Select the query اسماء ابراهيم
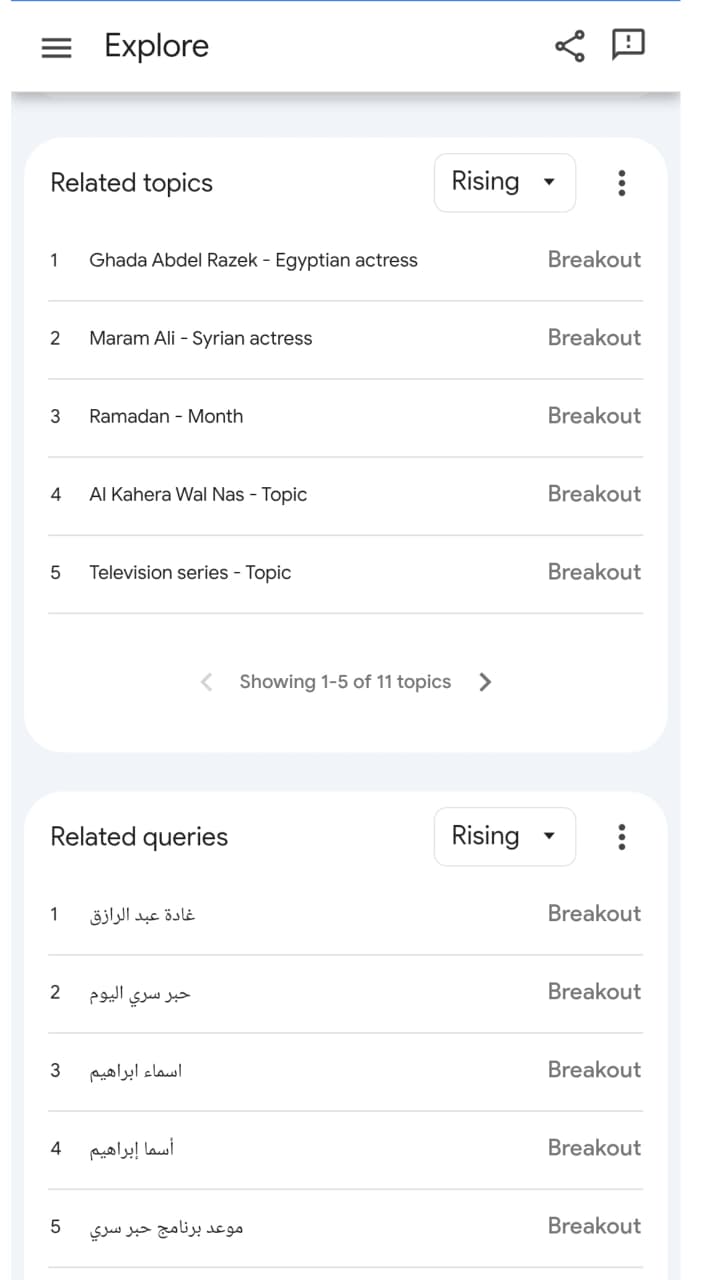Viewport: 720px width, 1280px height. click(x=136, y=1071)
